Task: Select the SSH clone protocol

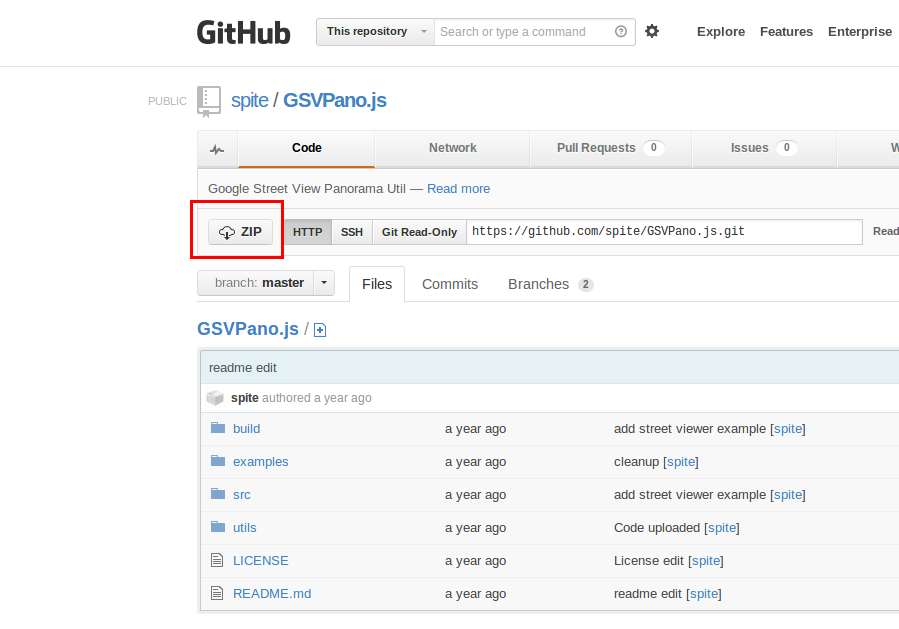Action: click(x=352, y=232)
